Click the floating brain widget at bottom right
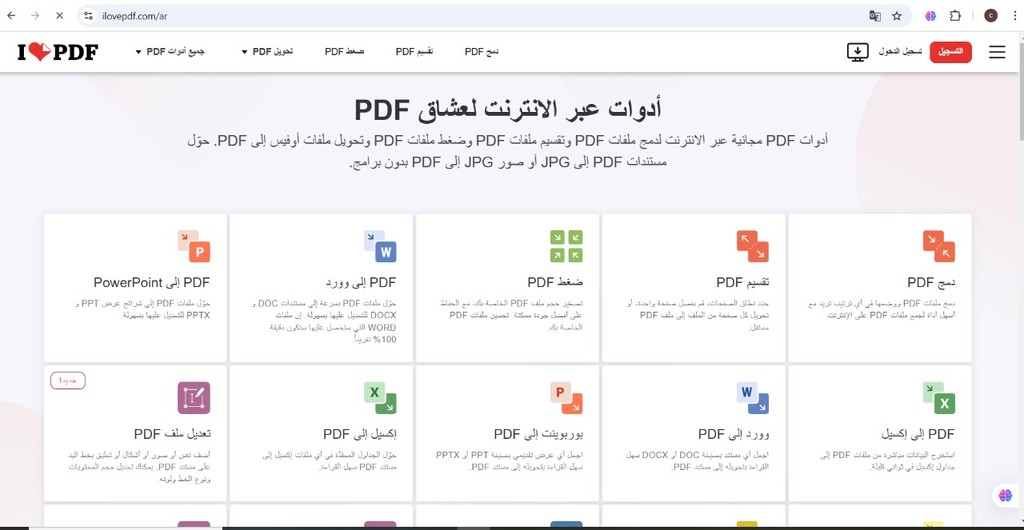Viewport: 1024px width, 530px height. pos(1005,495)
